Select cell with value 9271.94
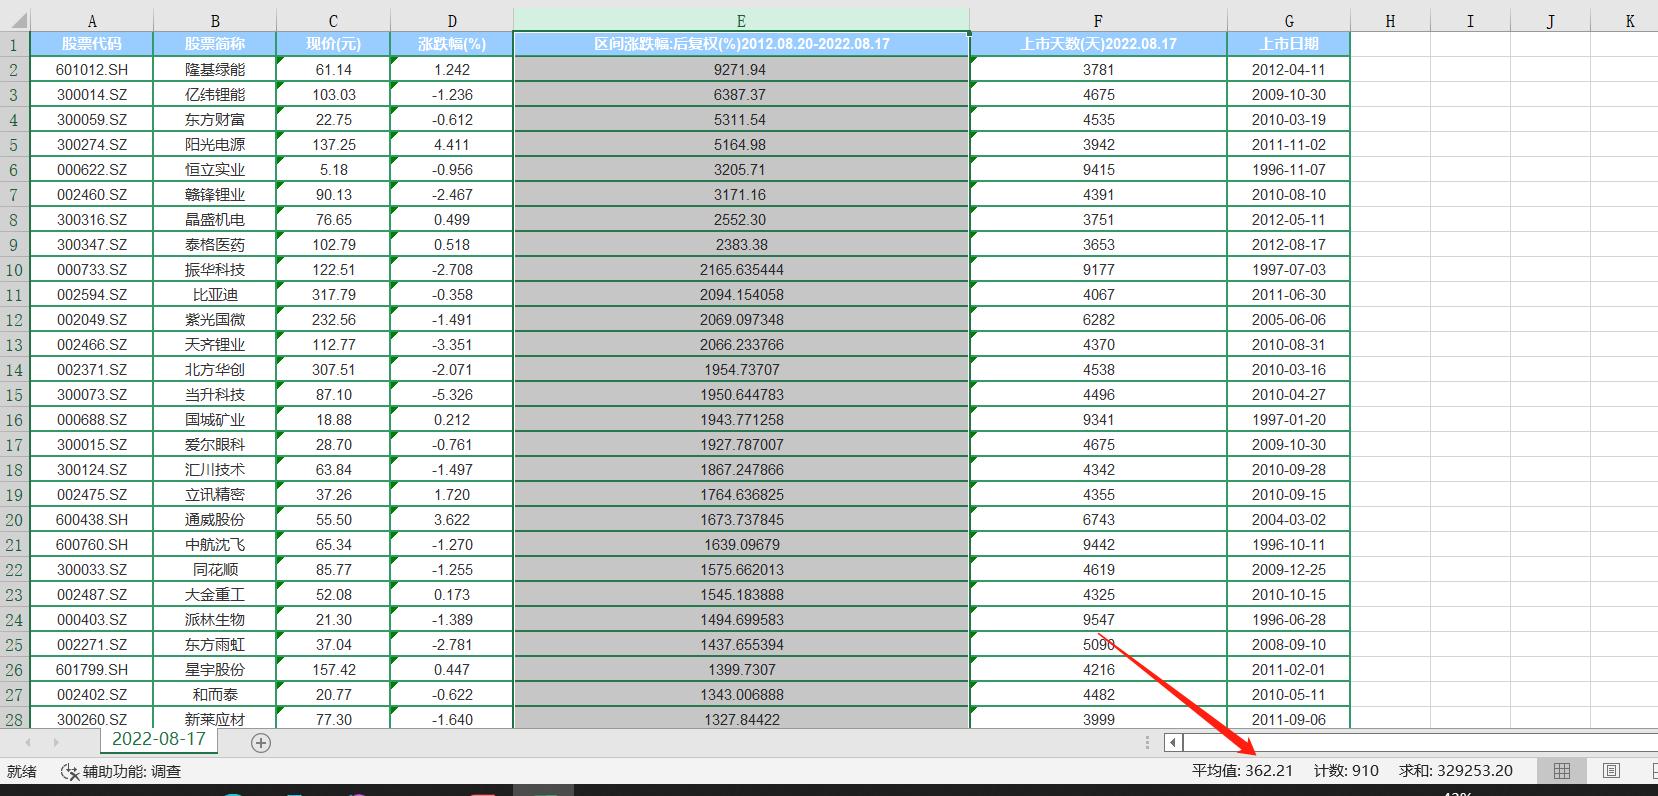The image size is (1658, 796). pyautogui.click(x=740, y=69)
